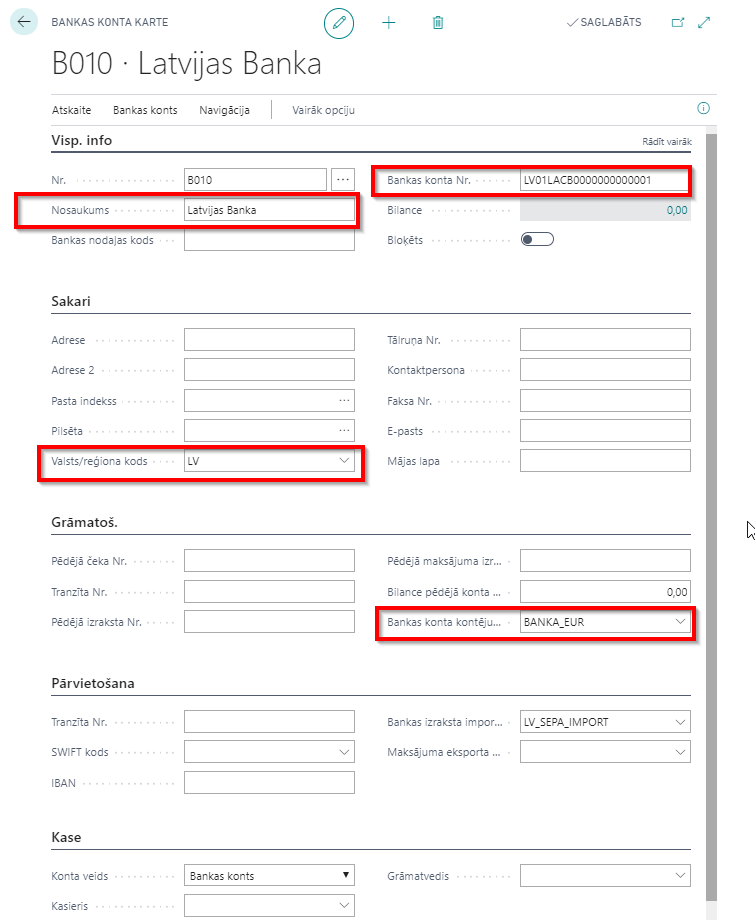Open the Navigācija menu

pos(224,110)
